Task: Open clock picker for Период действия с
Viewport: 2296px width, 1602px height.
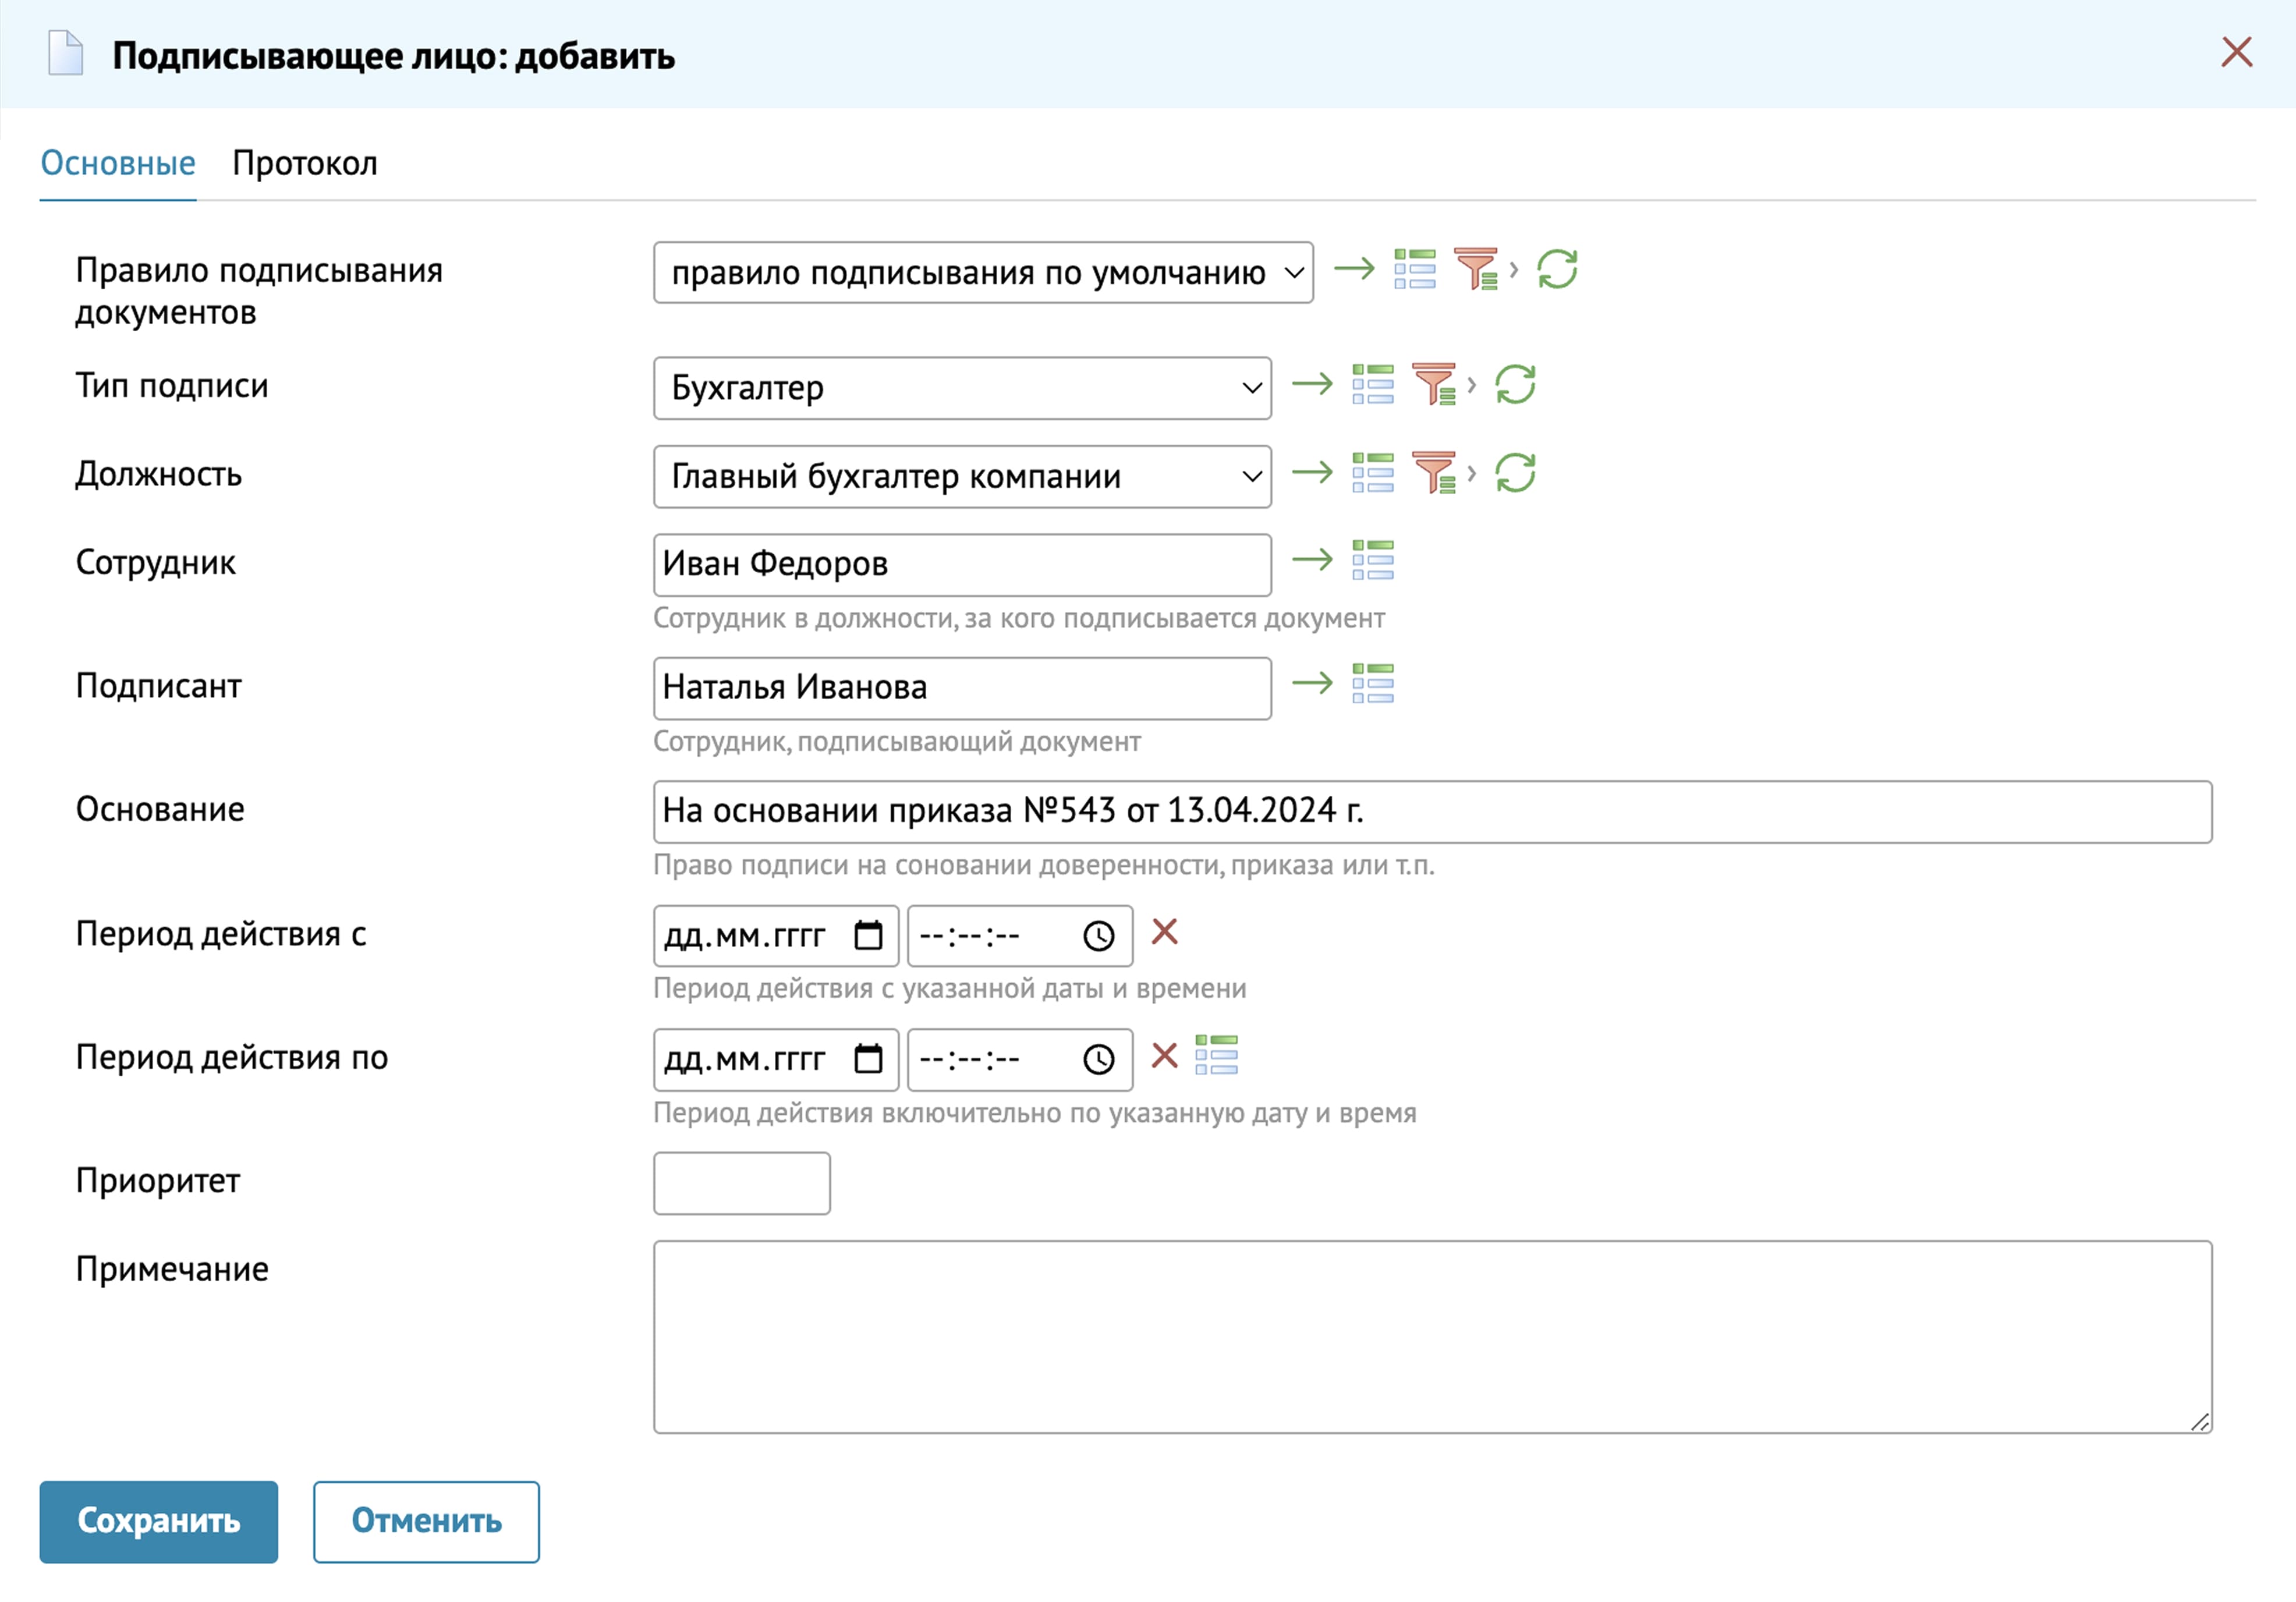Action: pos(1099,936)
